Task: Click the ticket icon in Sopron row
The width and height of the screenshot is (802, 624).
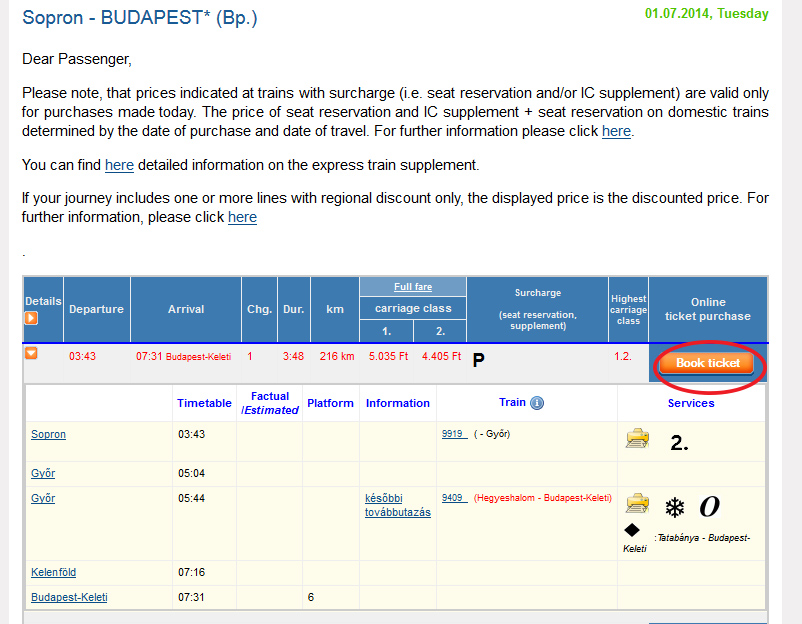Action: point(637,438)
